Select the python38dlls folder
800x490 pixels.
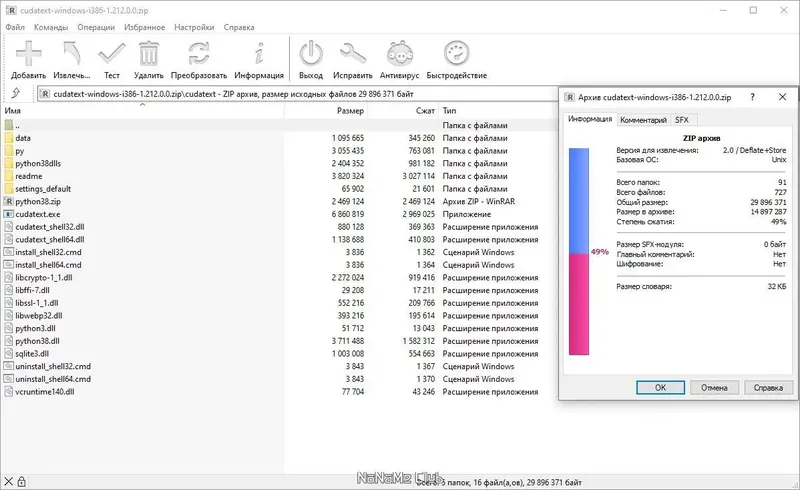click(38, 163)
